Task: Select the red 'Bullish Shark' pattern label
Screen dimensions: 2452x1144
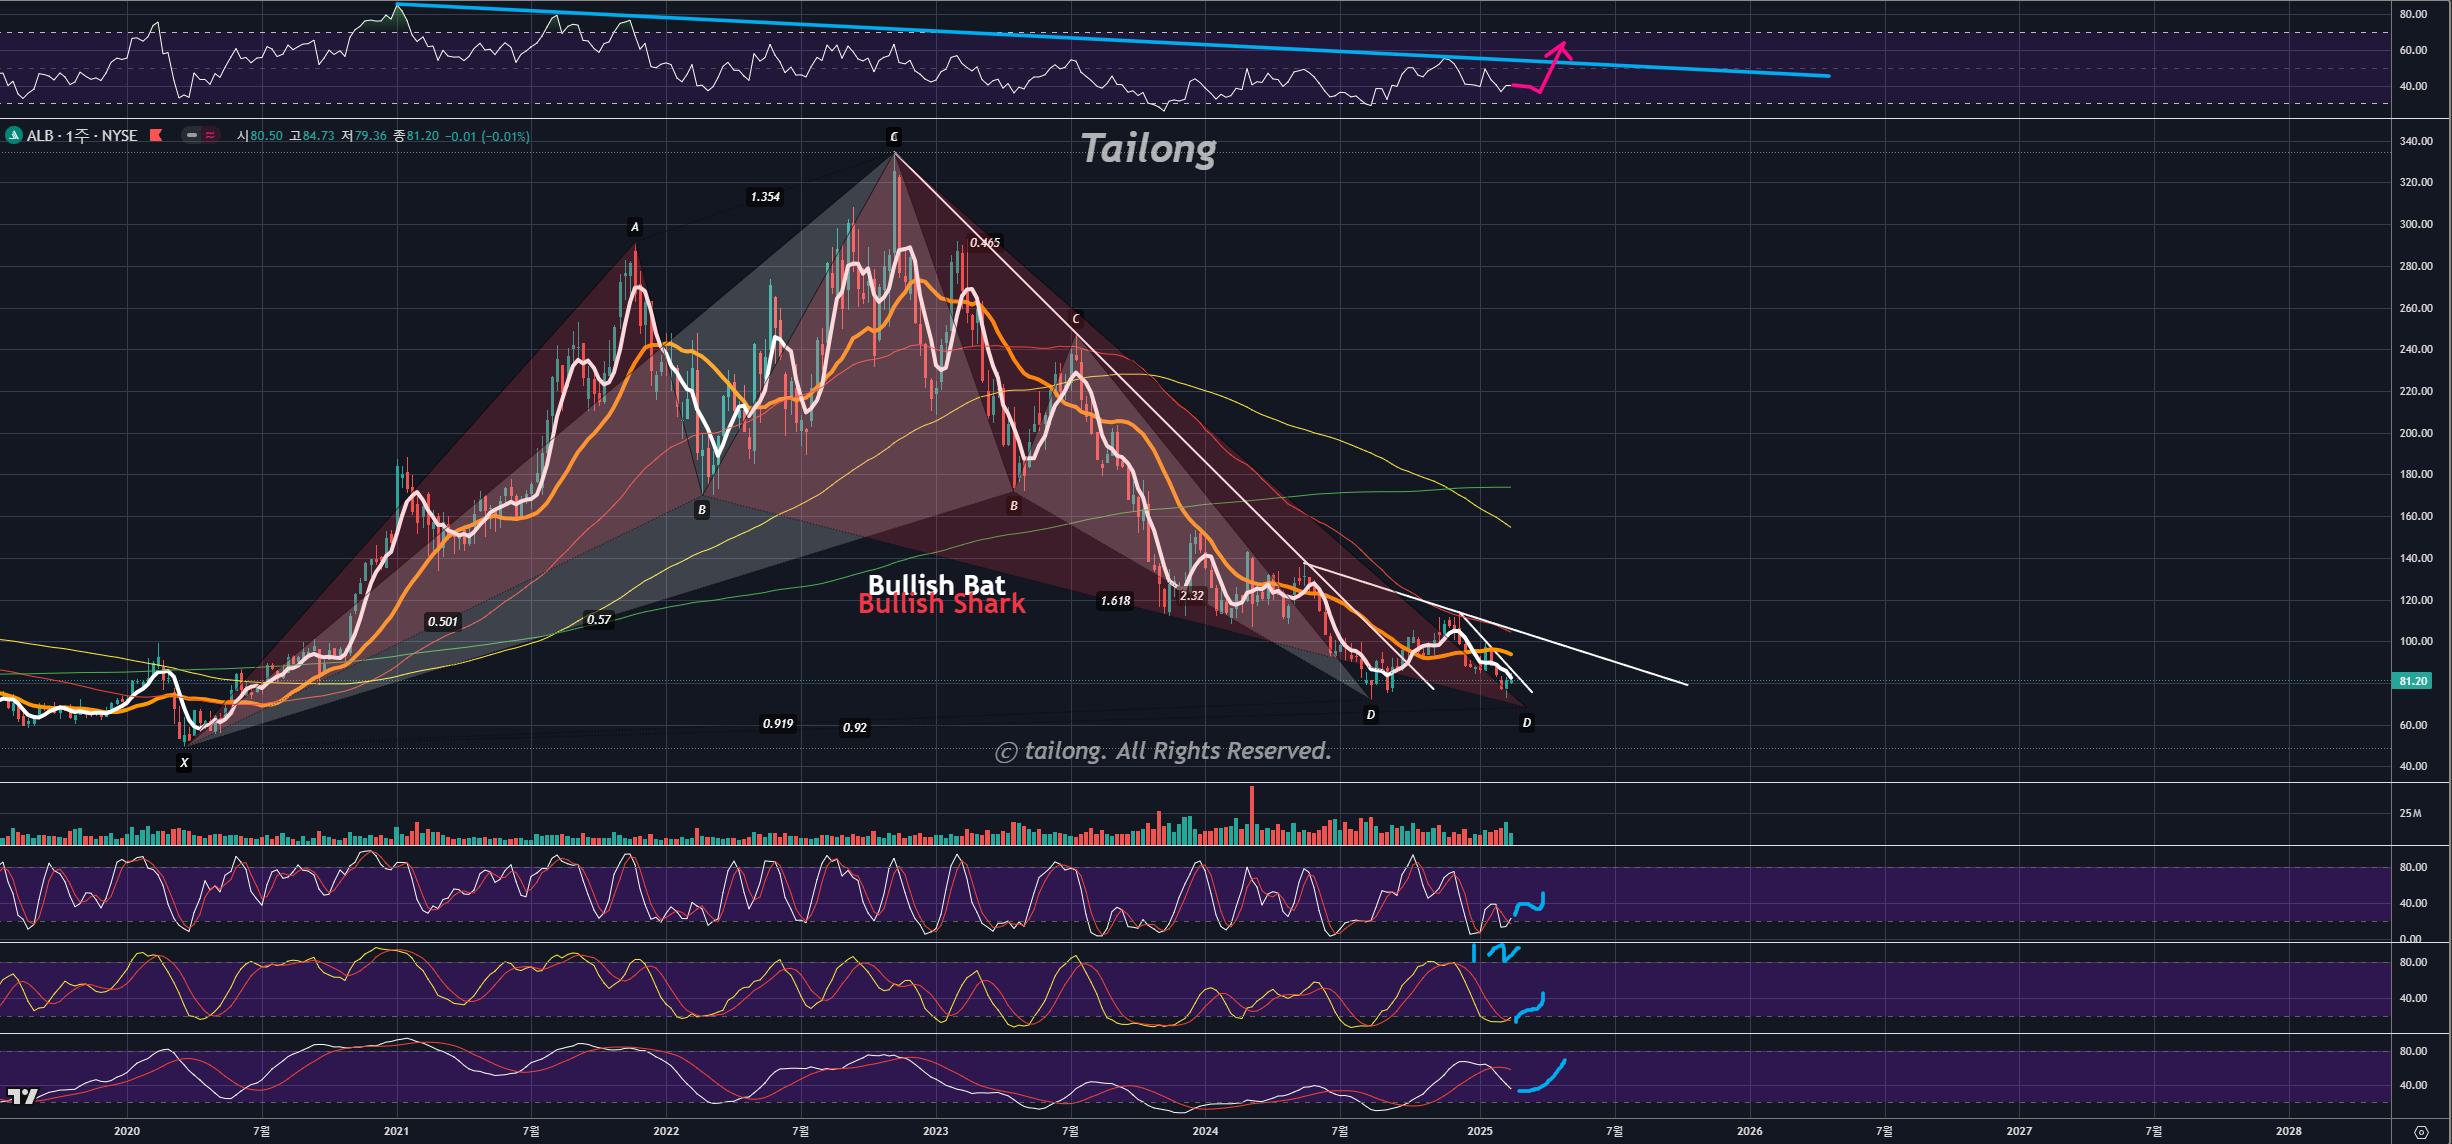Action: 941,606
